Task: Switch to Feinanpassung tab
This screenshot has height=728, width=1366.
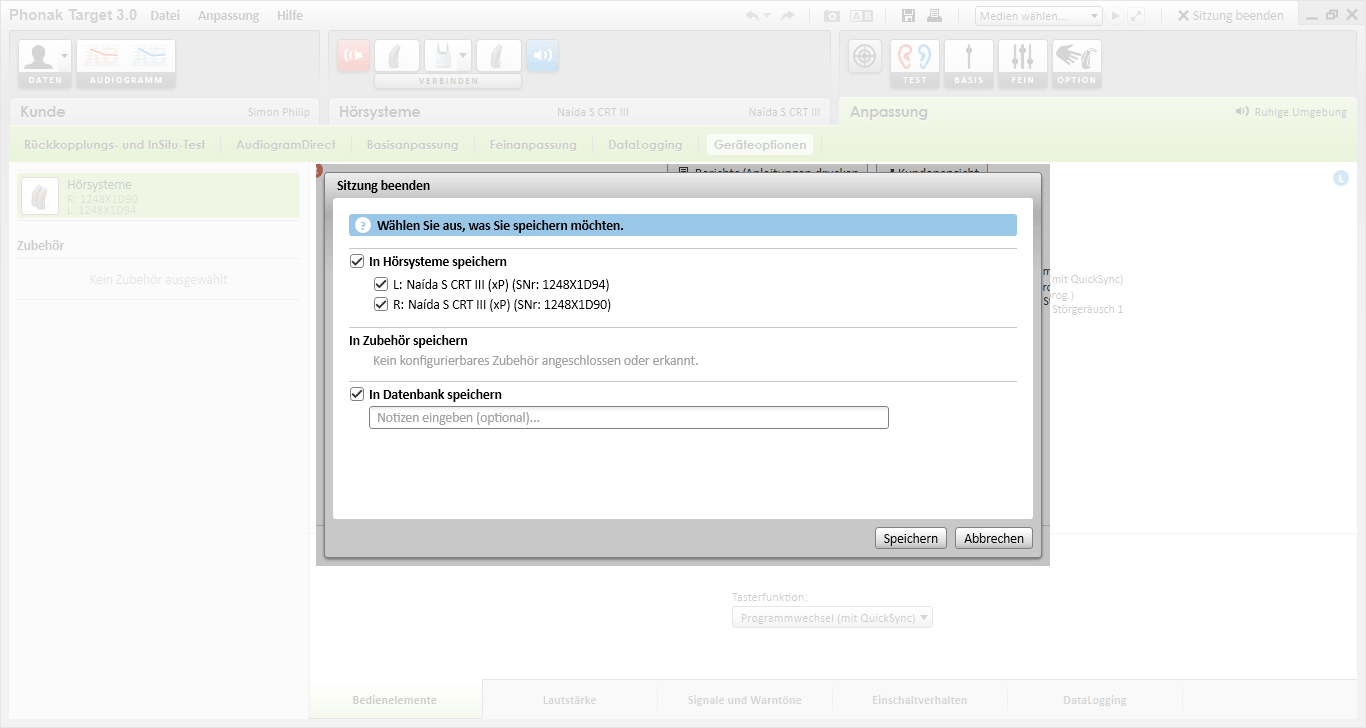Action: pyautogui.click(x=533, y=144)
